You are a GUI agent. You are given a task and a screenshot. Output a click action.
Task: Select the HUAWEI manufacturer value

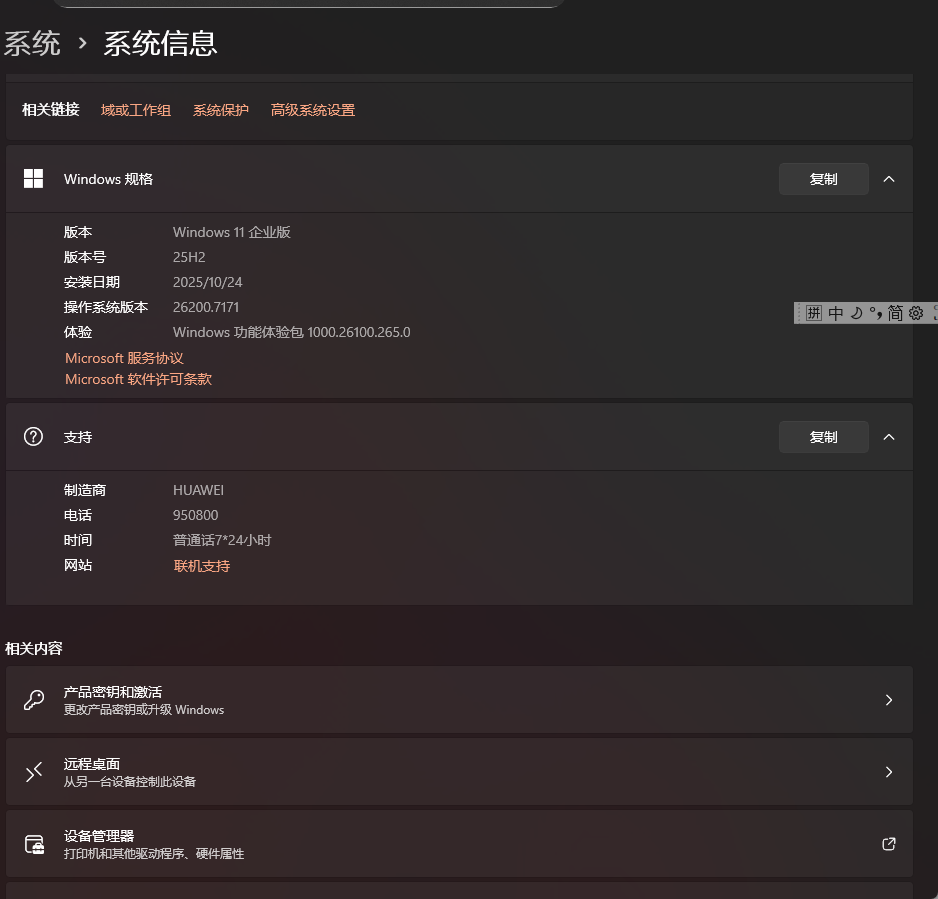[199, 490]
